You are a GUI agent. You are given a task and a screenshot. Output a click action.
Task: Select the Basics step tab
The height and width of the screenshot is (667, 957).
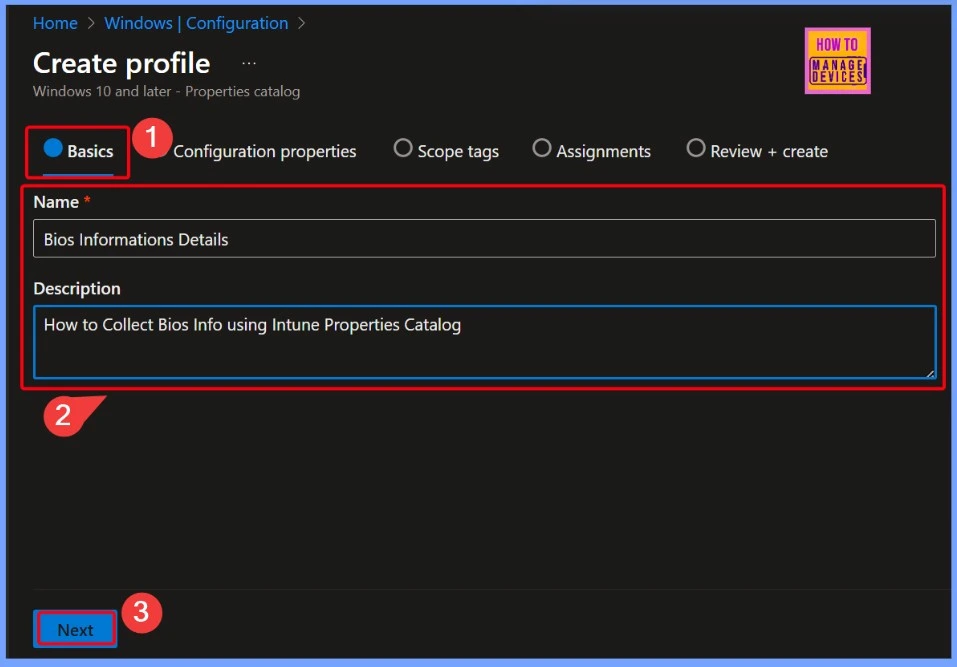click(78, 151)
